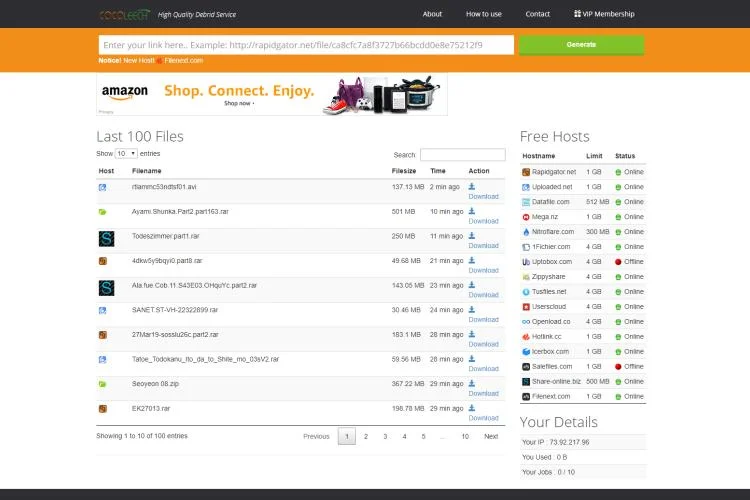
Task: Sort table by Filesize column header
Action: 404,171
